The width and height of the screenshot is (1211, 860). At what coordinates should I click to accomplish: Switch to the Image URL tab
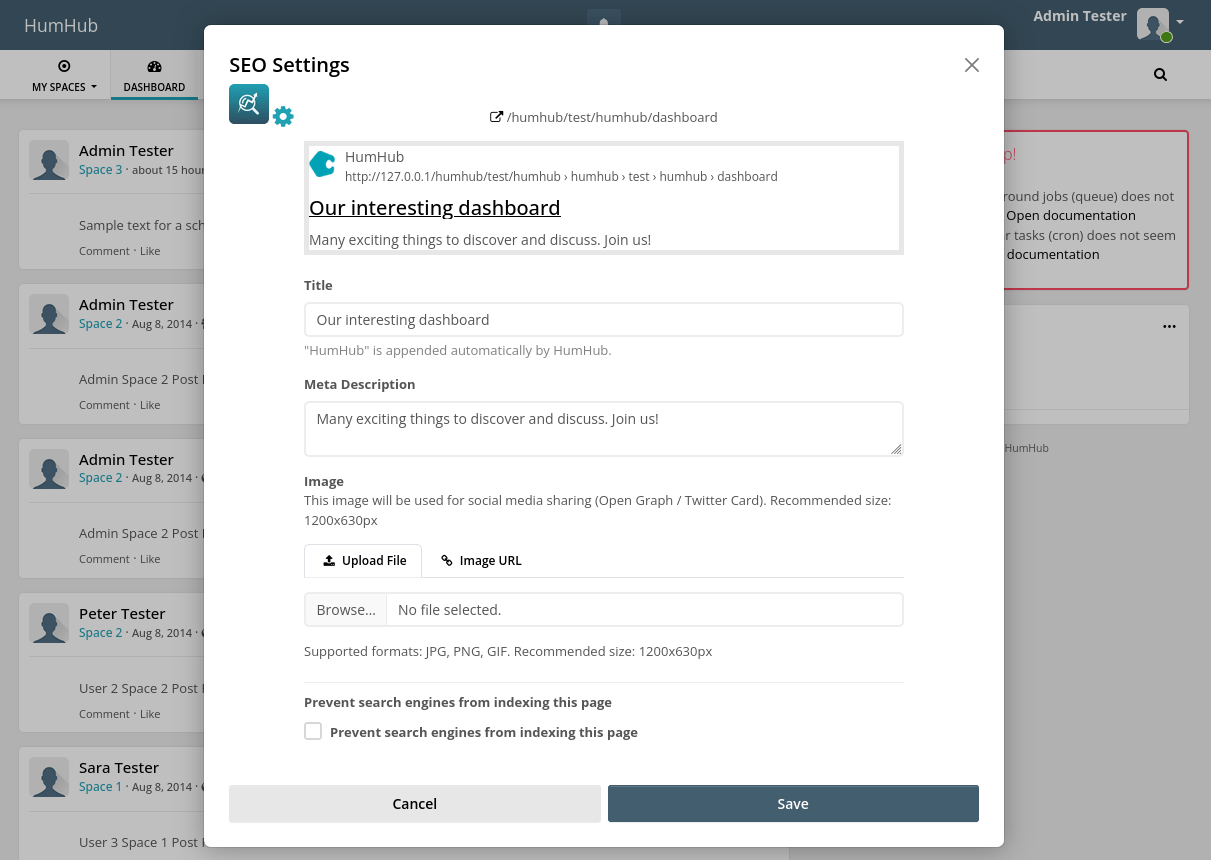pyautogui.click(x=481, y=561)
